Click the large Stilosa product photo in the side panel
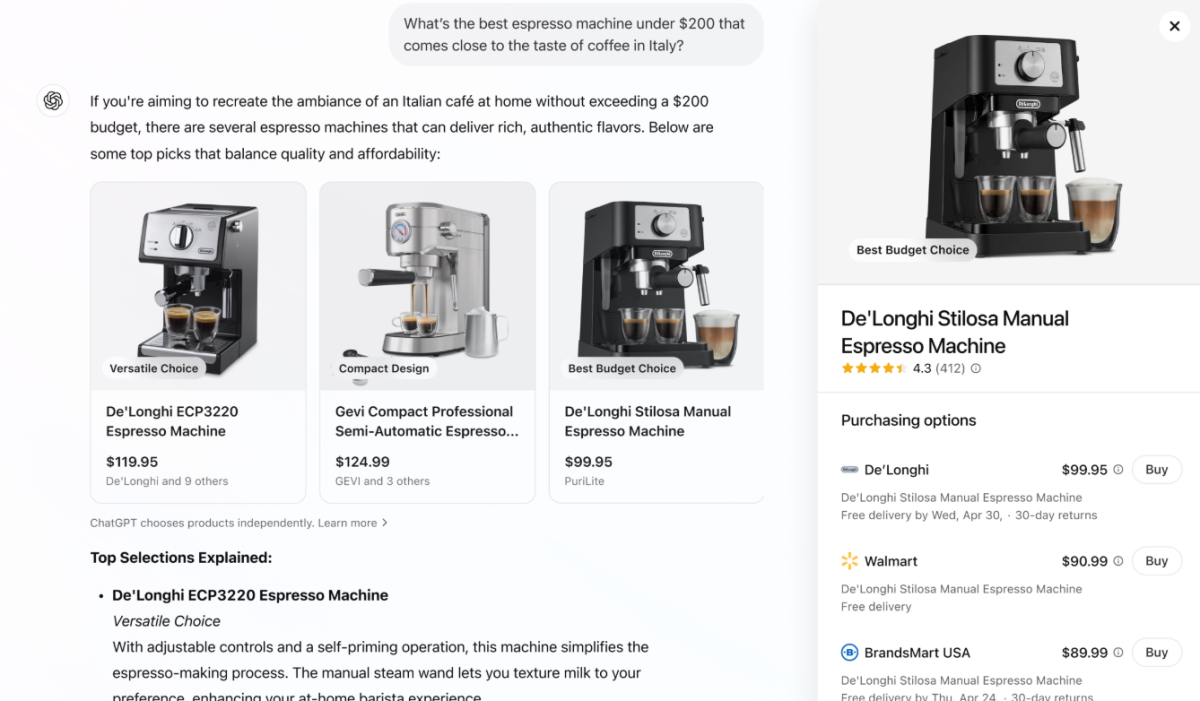The width and height of the screenshot is (1200, 701). pos(1008,143)
